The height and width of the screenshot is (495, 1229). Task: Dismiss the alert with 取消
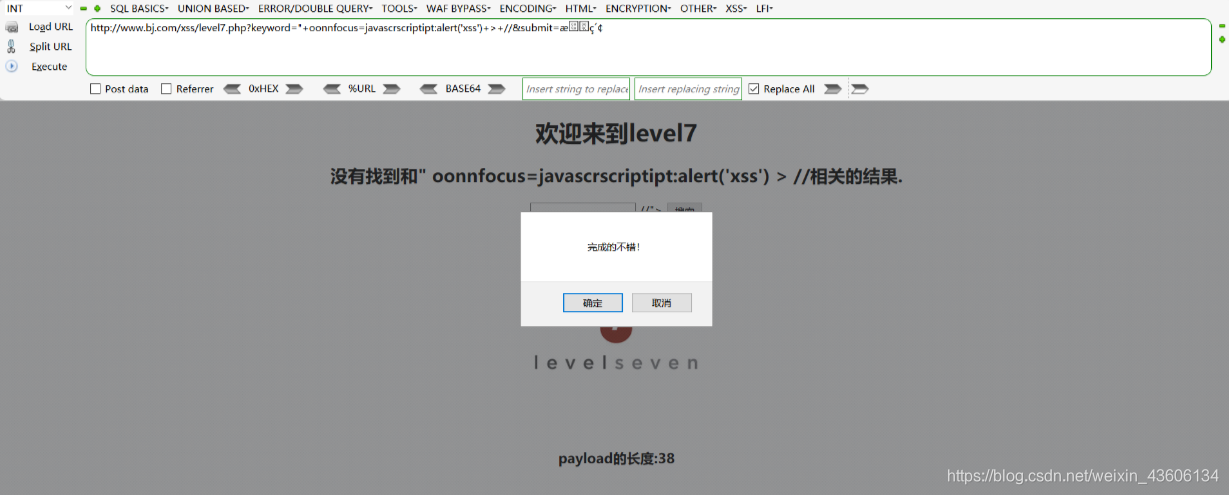click(x=662, y=303)
